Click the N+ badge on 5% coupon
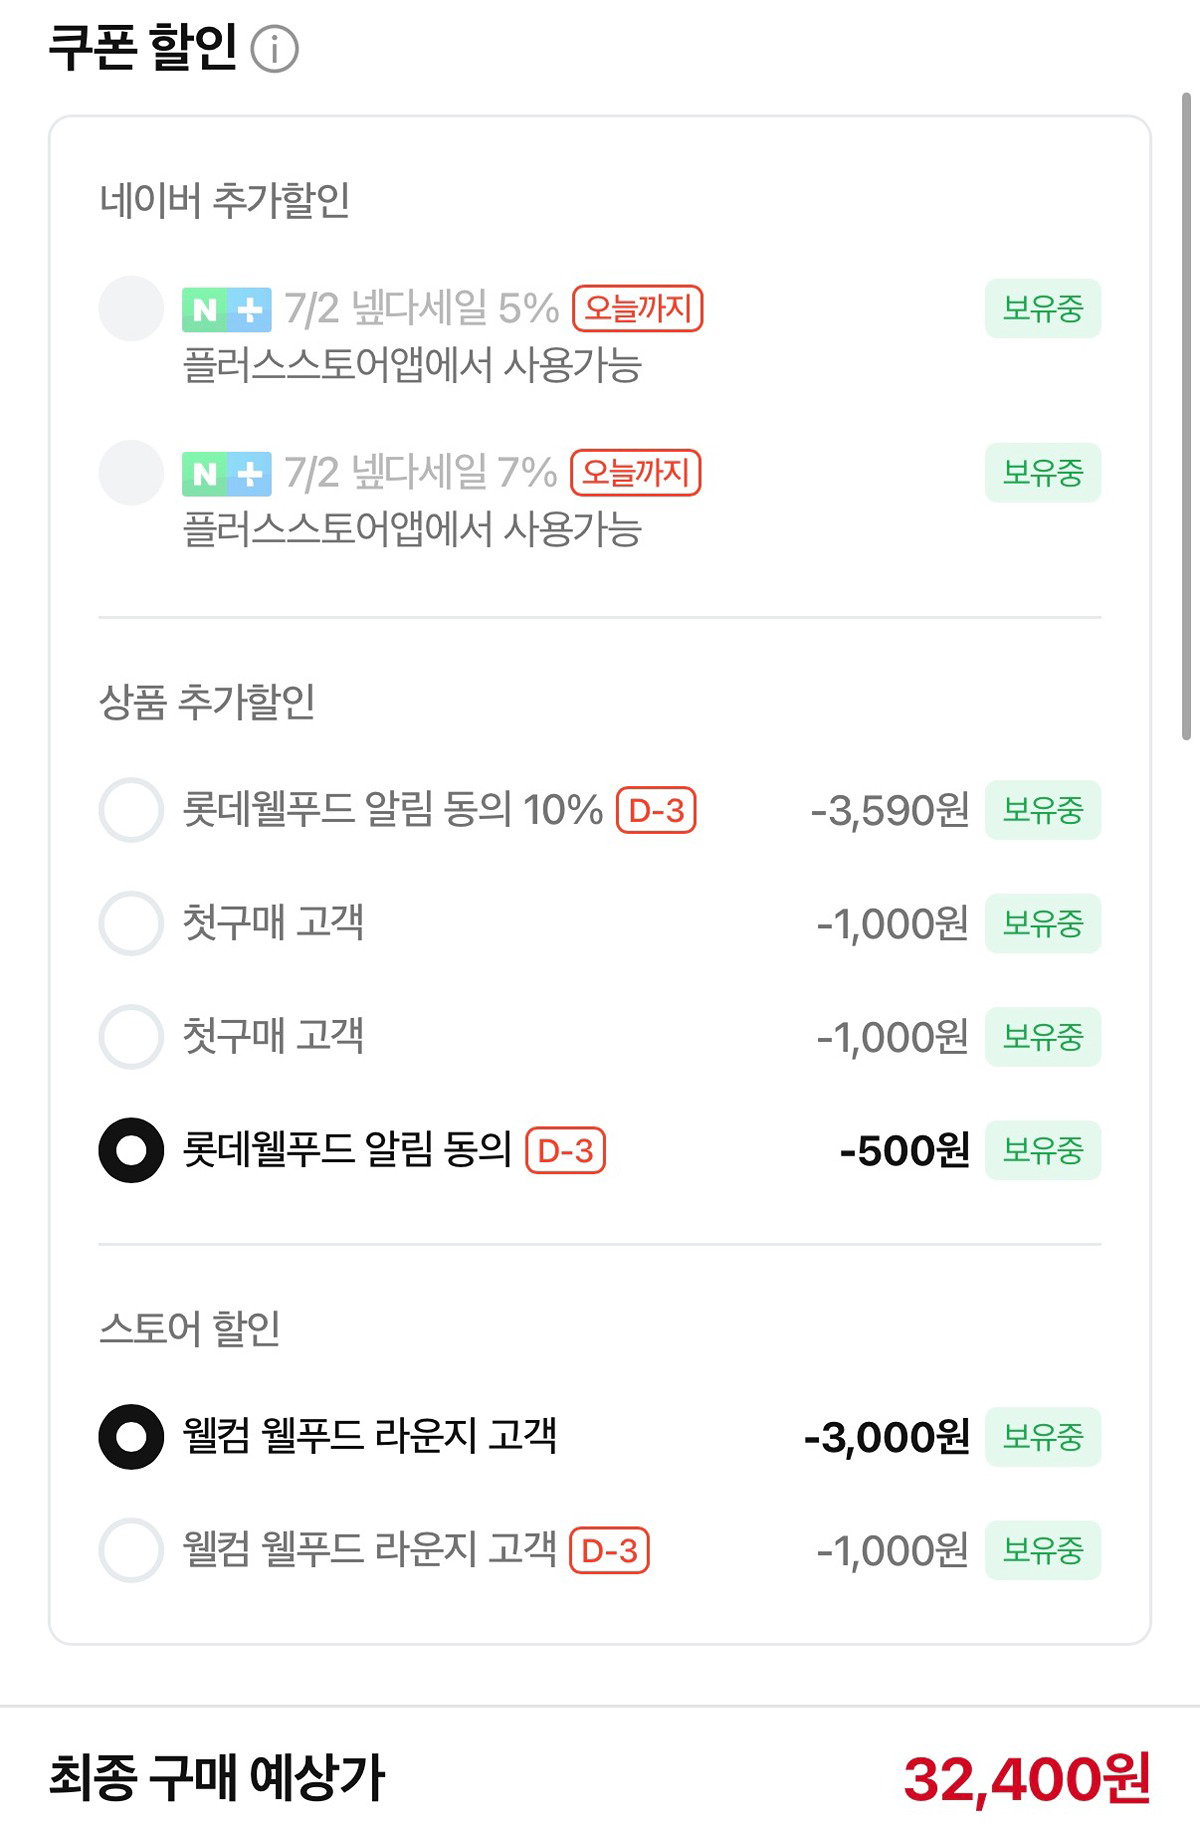1200x1828 pixels. [227, 309]
